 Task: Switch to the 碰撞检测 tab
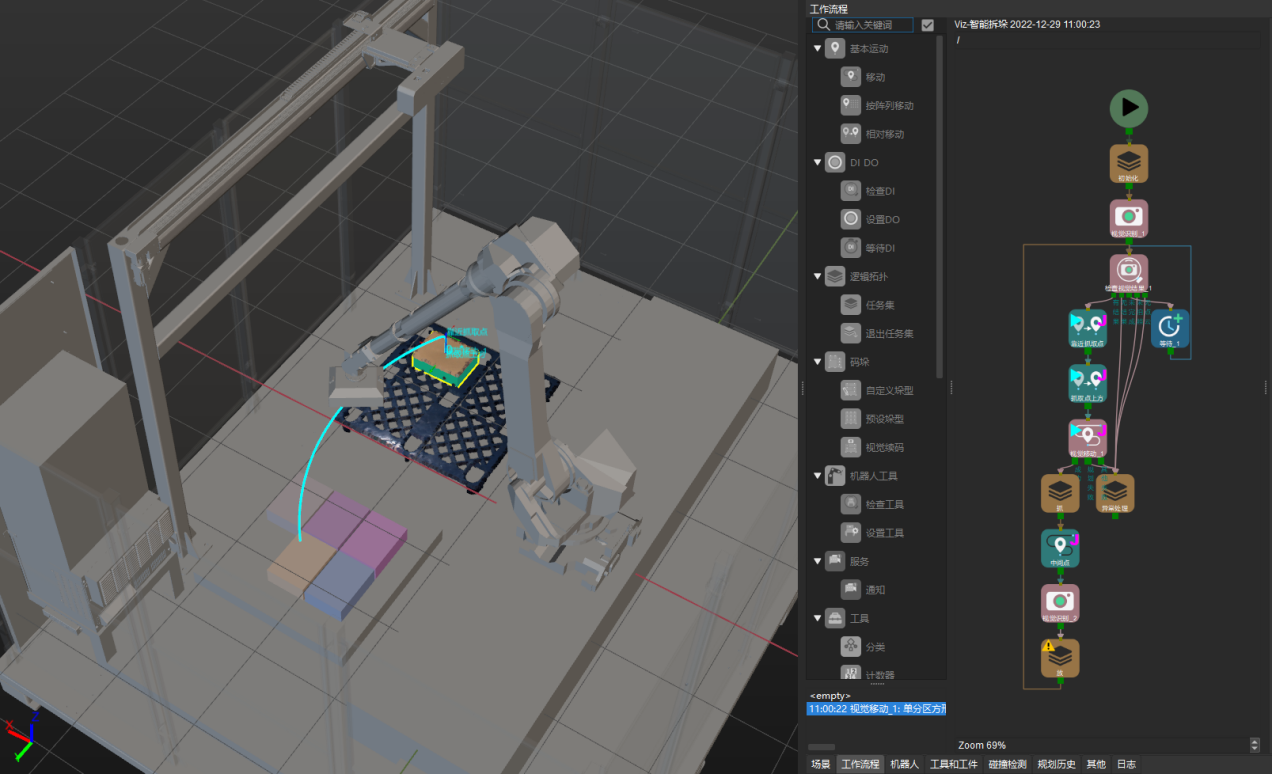[x=1006, y=764]
